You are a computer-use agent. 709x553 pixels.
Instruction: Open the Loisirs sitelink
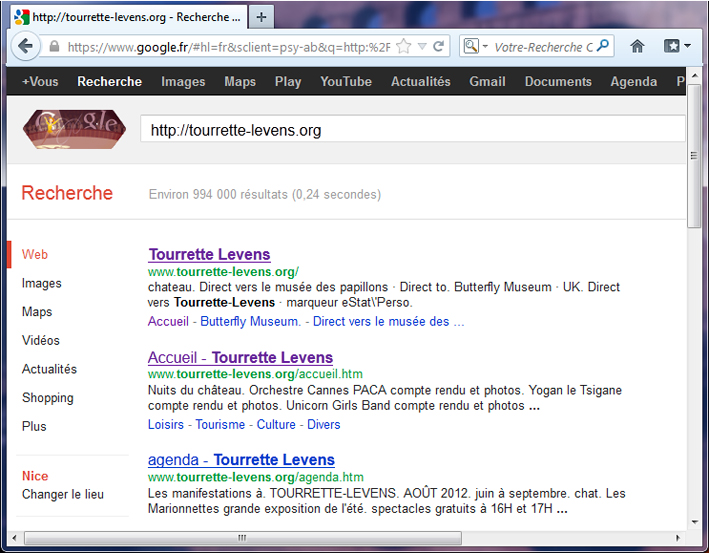tap(165, 425)
